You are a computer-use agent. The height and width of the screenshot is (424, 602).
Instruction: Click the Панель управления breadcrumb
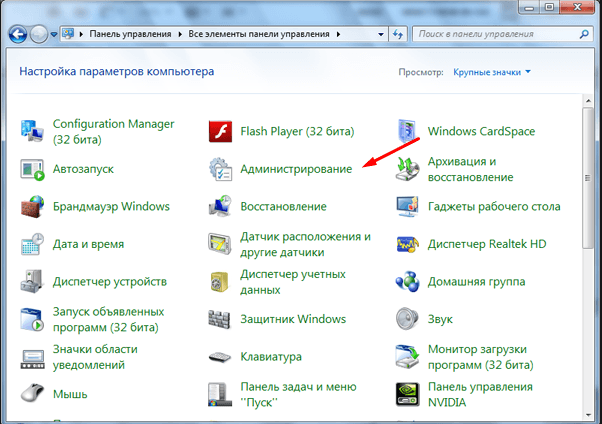click(131, 34)
